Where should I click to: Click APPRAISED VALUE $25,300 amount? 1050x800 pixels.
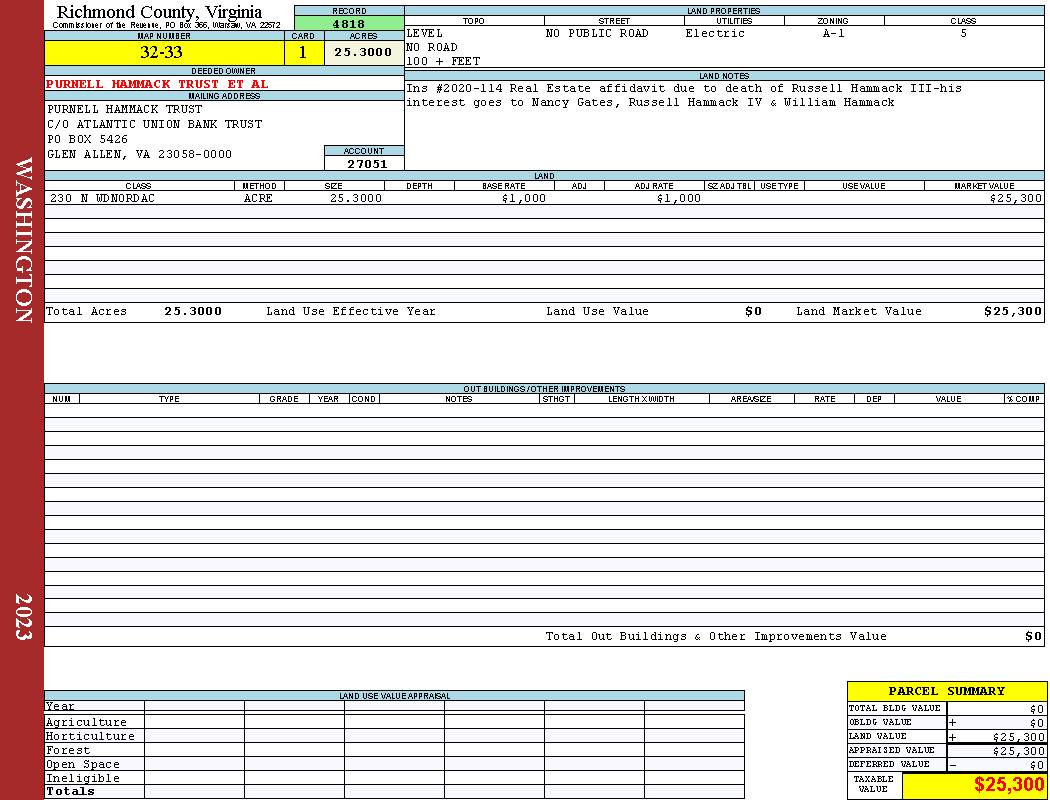(x=1018, y=751)
